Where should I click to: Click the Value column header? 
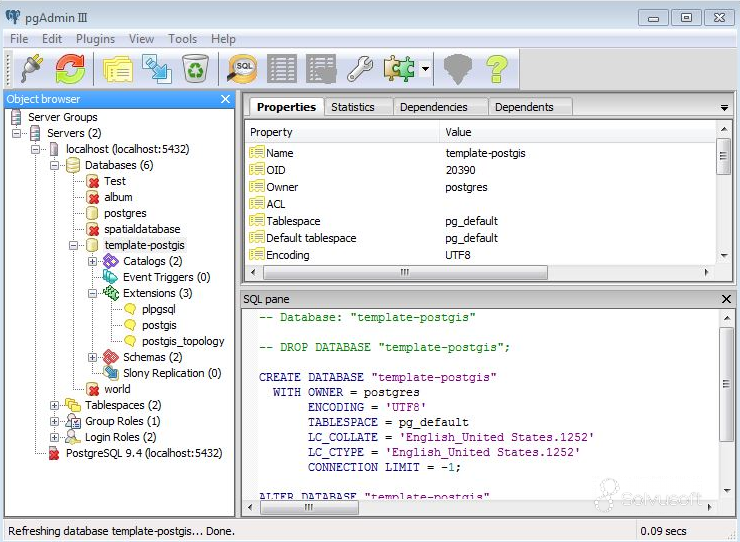coord(578,132)
